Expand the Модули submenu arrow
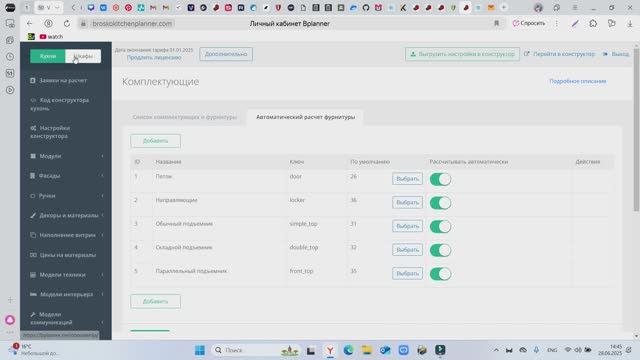The width and height of the screenshot is (640, 360). (x=102, y=156)
